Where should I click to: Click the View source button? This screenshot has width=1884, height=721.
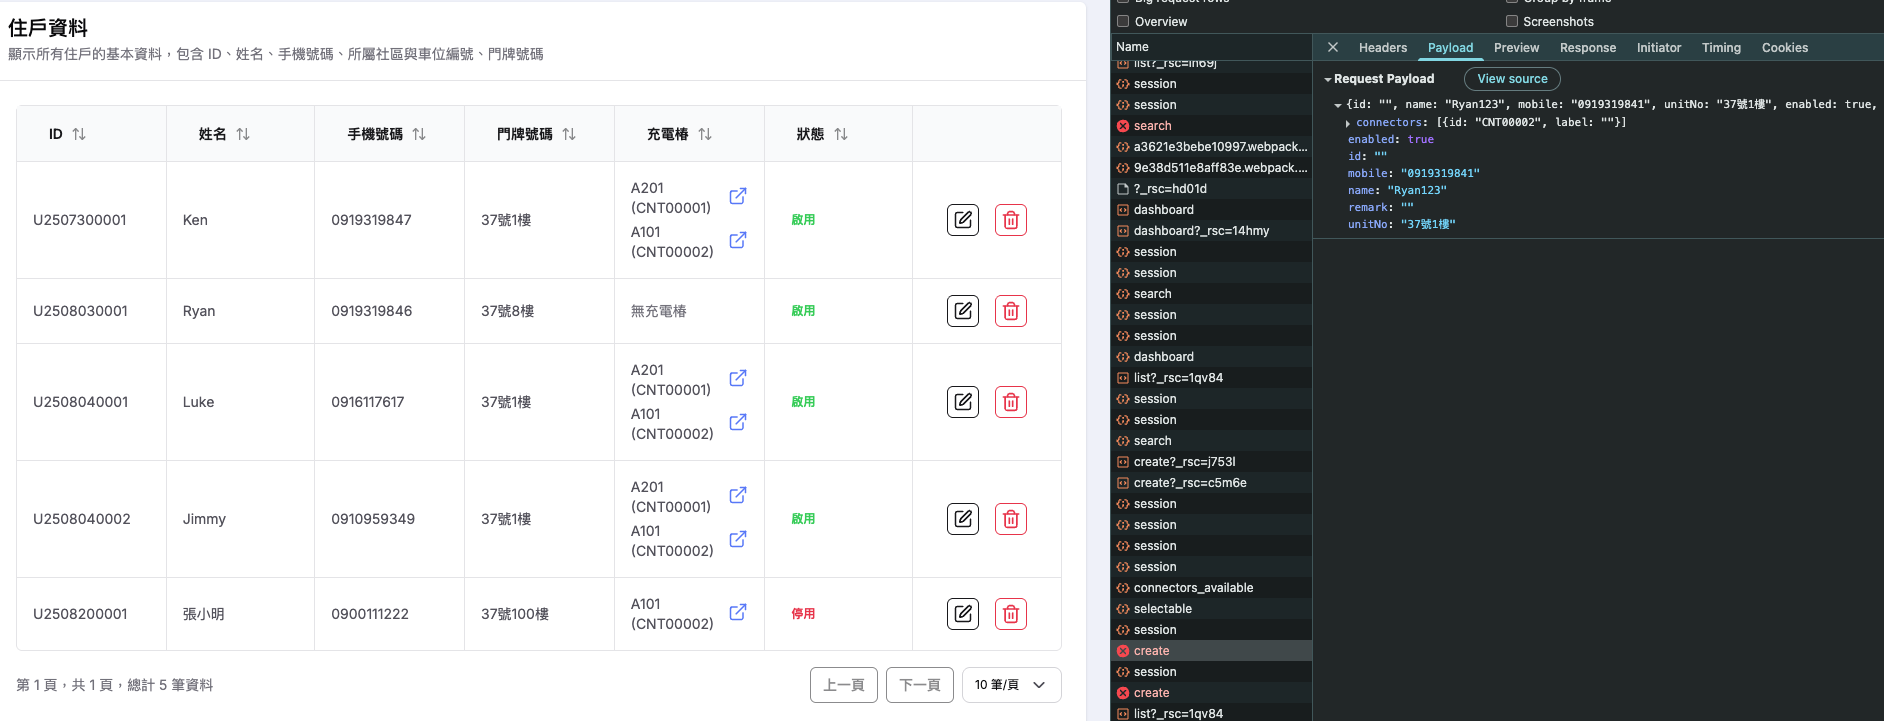(1511, 79)
